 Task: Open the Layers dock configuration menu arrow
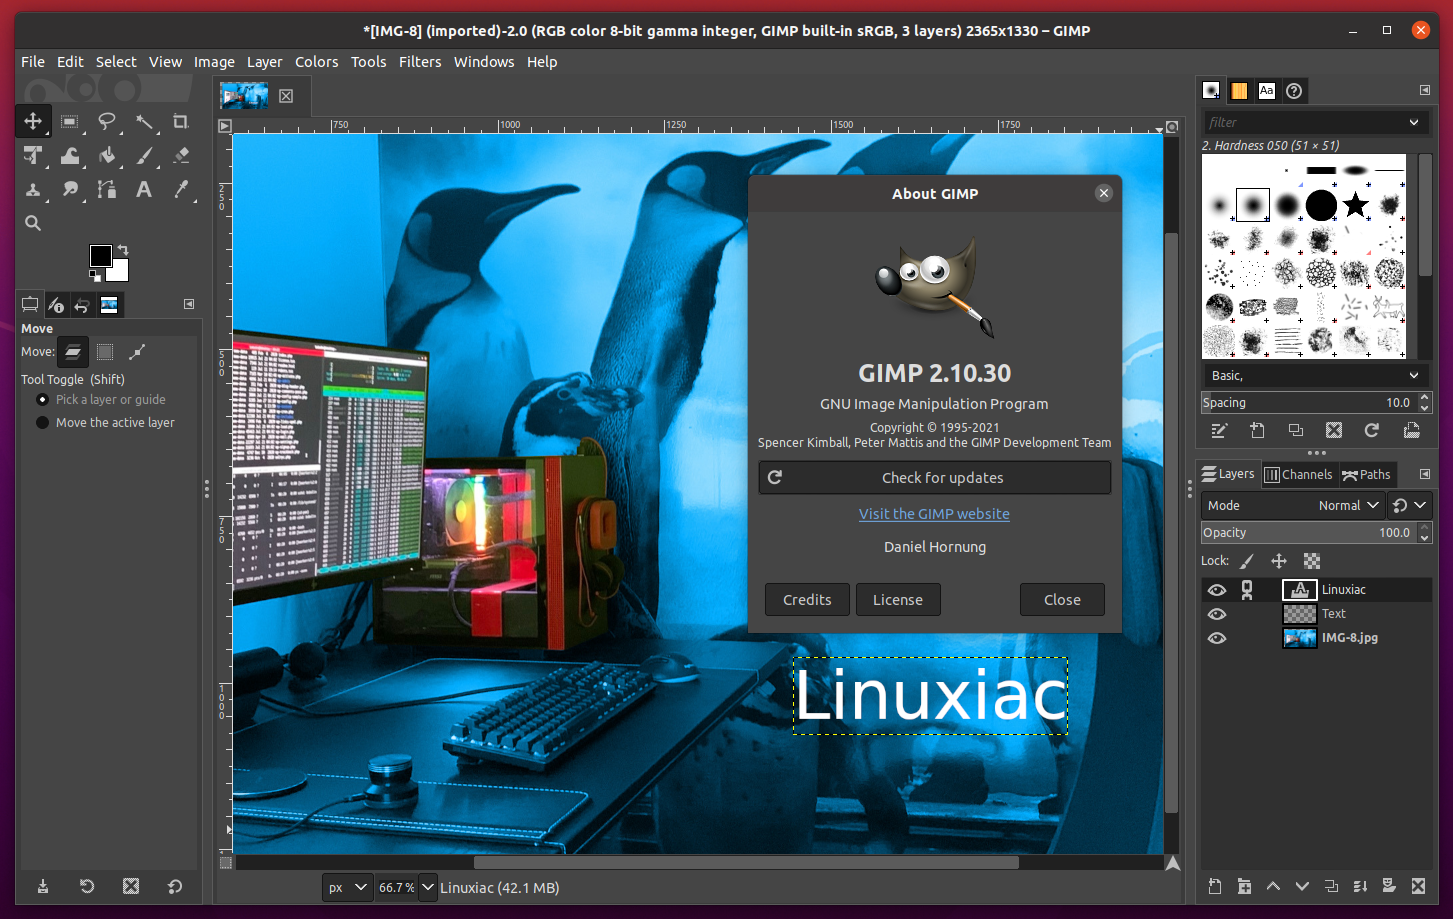click(x=1425, y=474)
